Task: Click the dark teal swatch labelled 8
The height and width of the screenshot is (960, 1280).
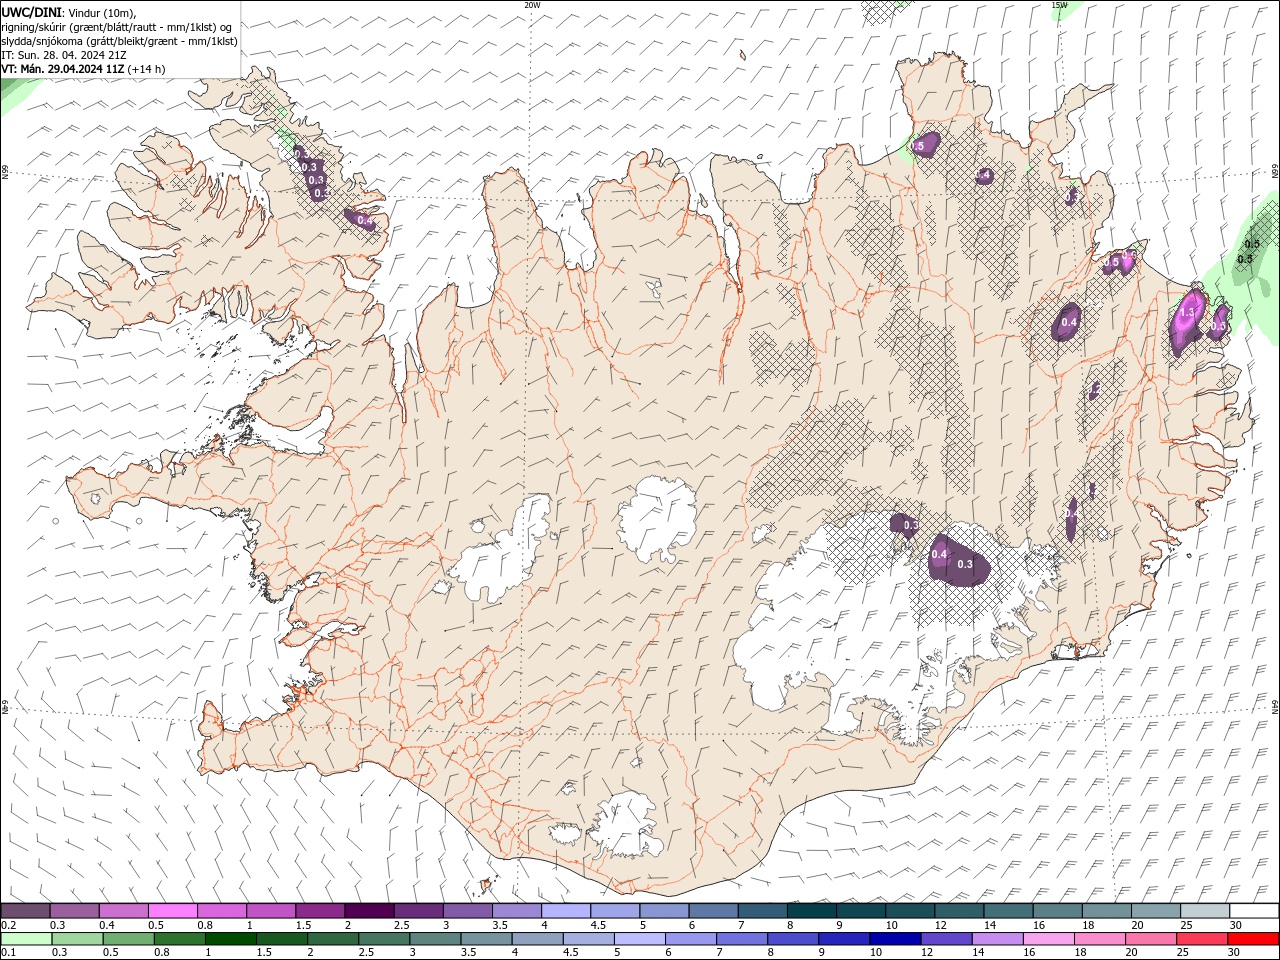Action: click(811, 911)
